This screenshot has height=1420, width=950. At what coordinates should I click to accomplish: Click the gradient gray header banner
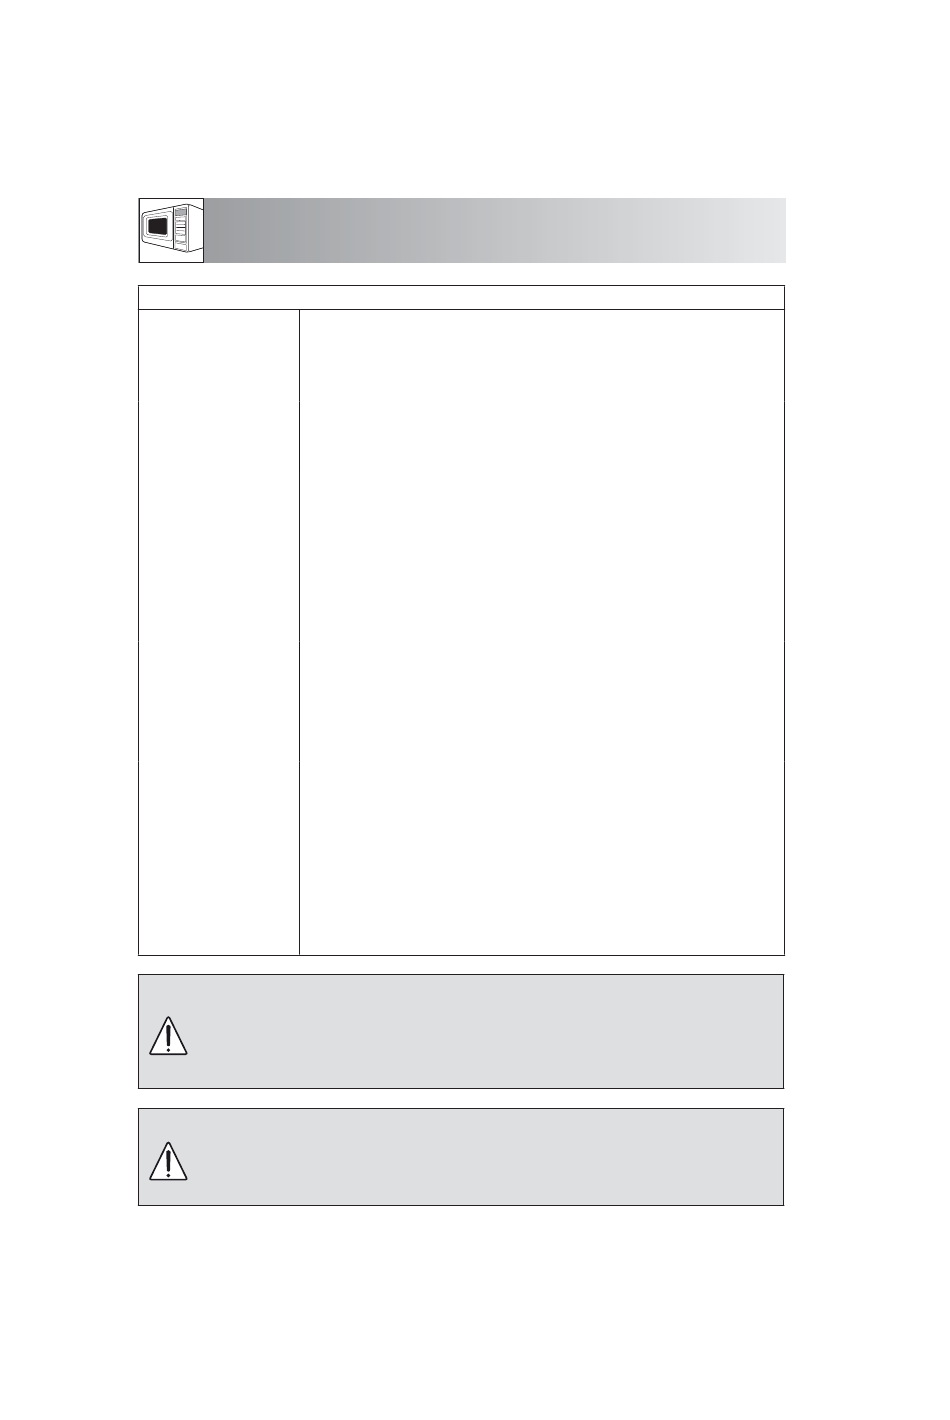coord(495,230)
